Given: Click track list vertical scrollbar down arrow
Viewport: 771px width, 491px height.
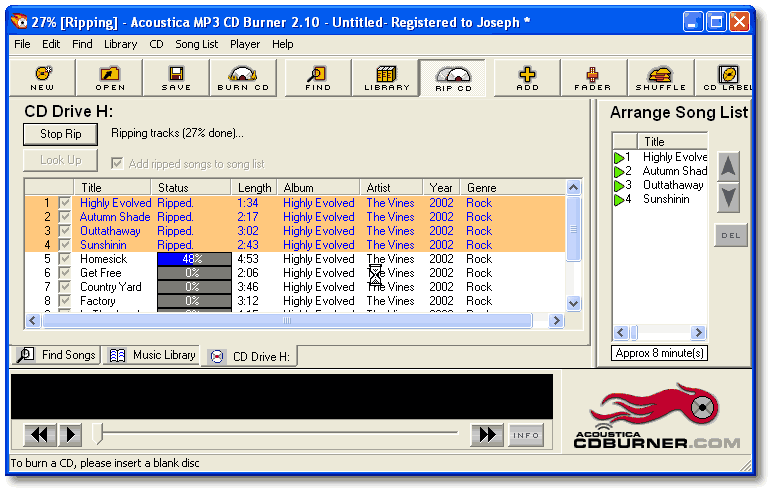Looking at the screenshot, I should coord(573,303).
